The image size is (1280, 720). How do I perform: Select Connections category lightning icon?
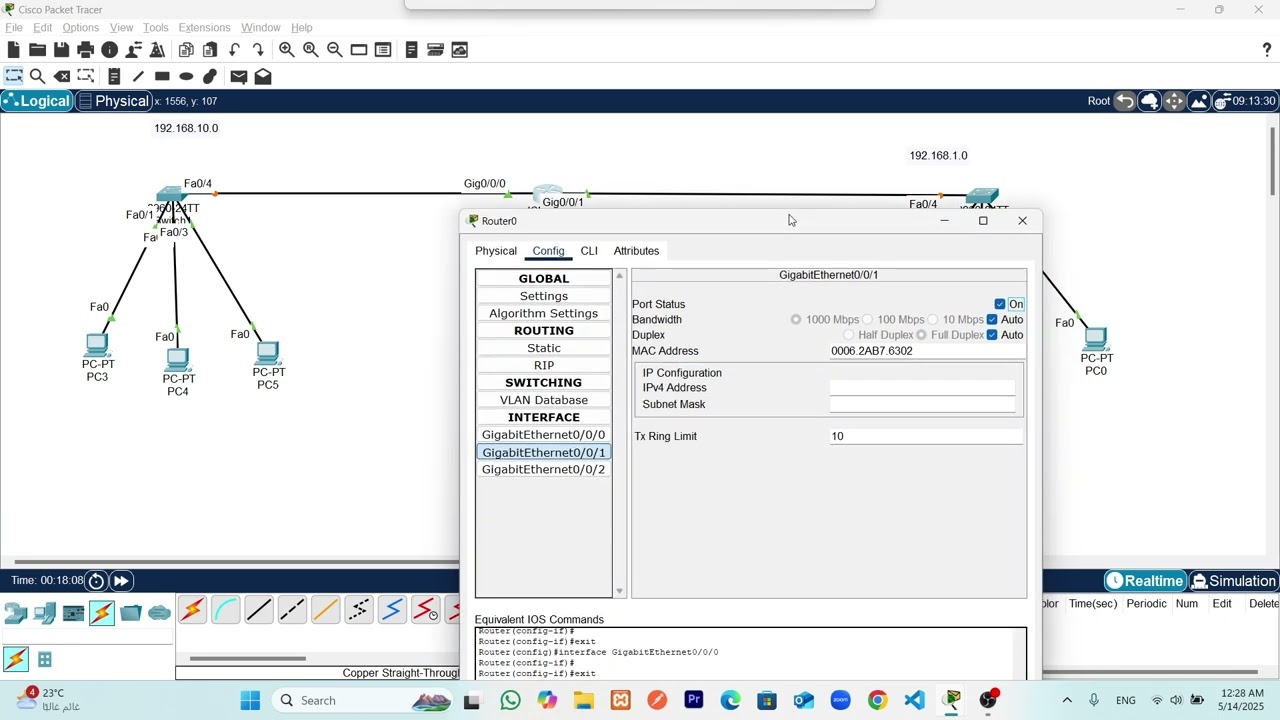pyautogui.click(x=102, y=612)
